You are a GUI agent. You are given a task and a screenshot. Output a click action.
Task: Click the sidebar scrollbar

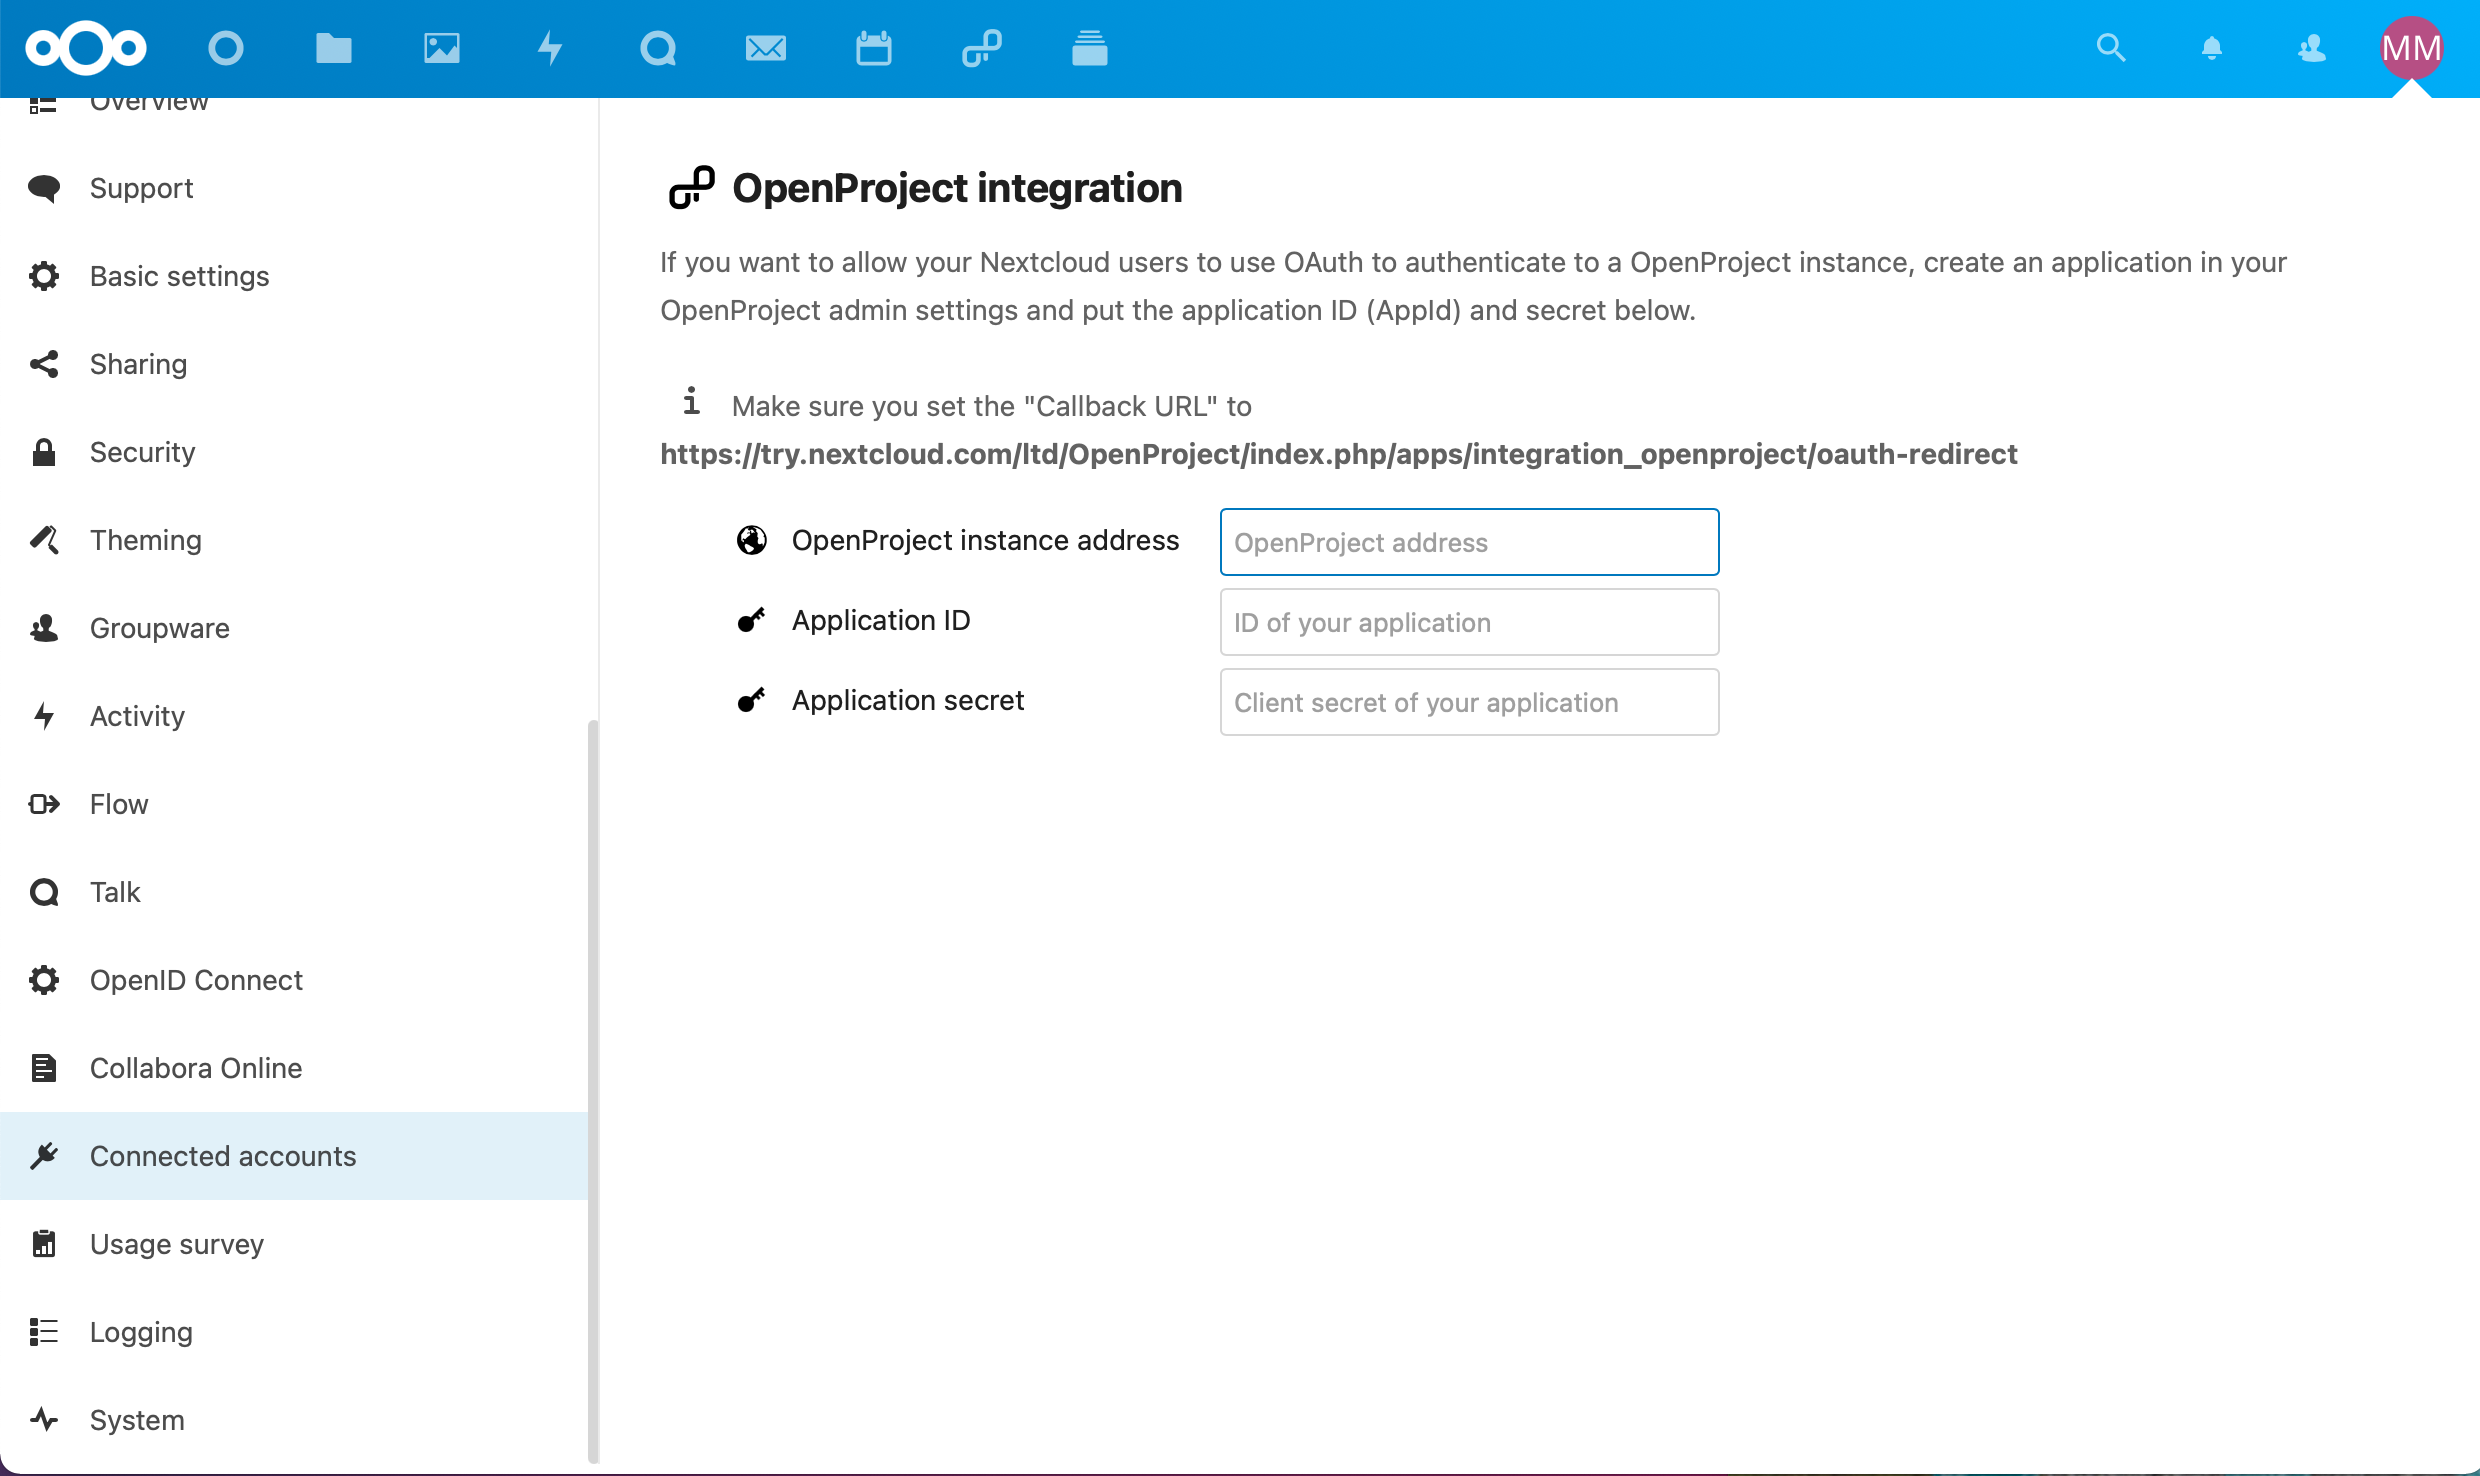coord(593,1090)
